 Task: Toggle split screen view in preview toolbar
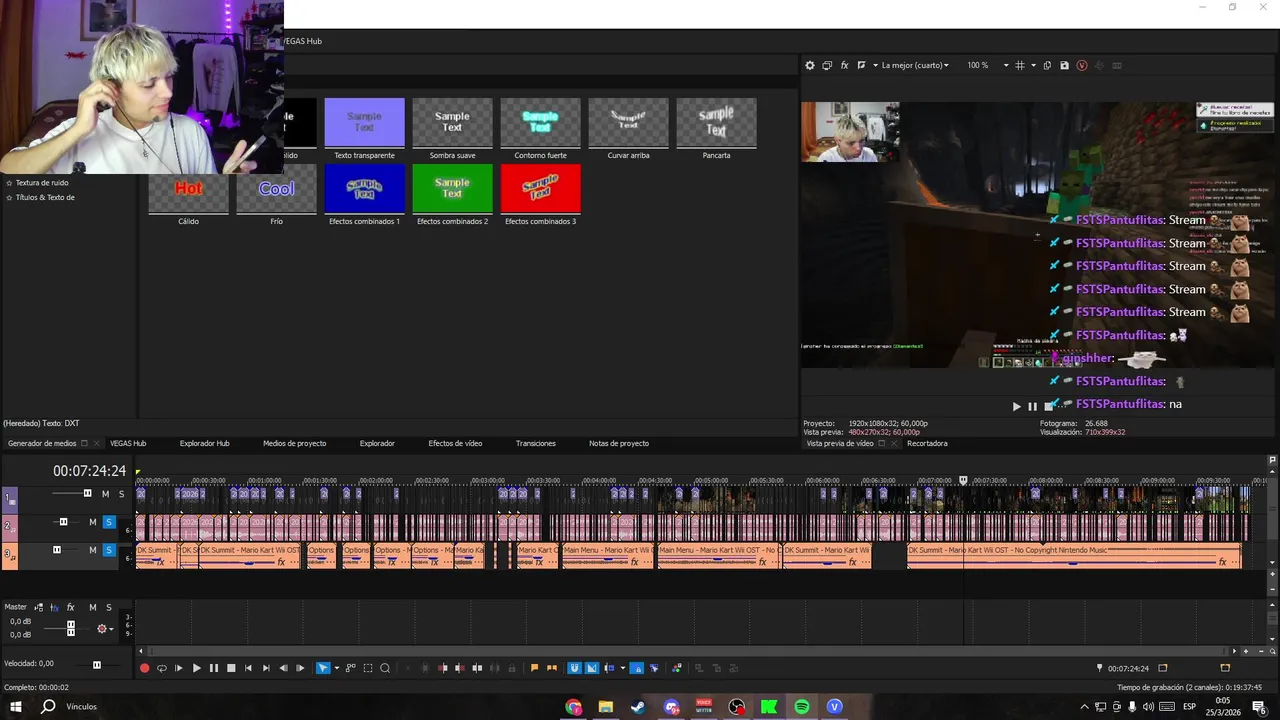coord(861,65)
